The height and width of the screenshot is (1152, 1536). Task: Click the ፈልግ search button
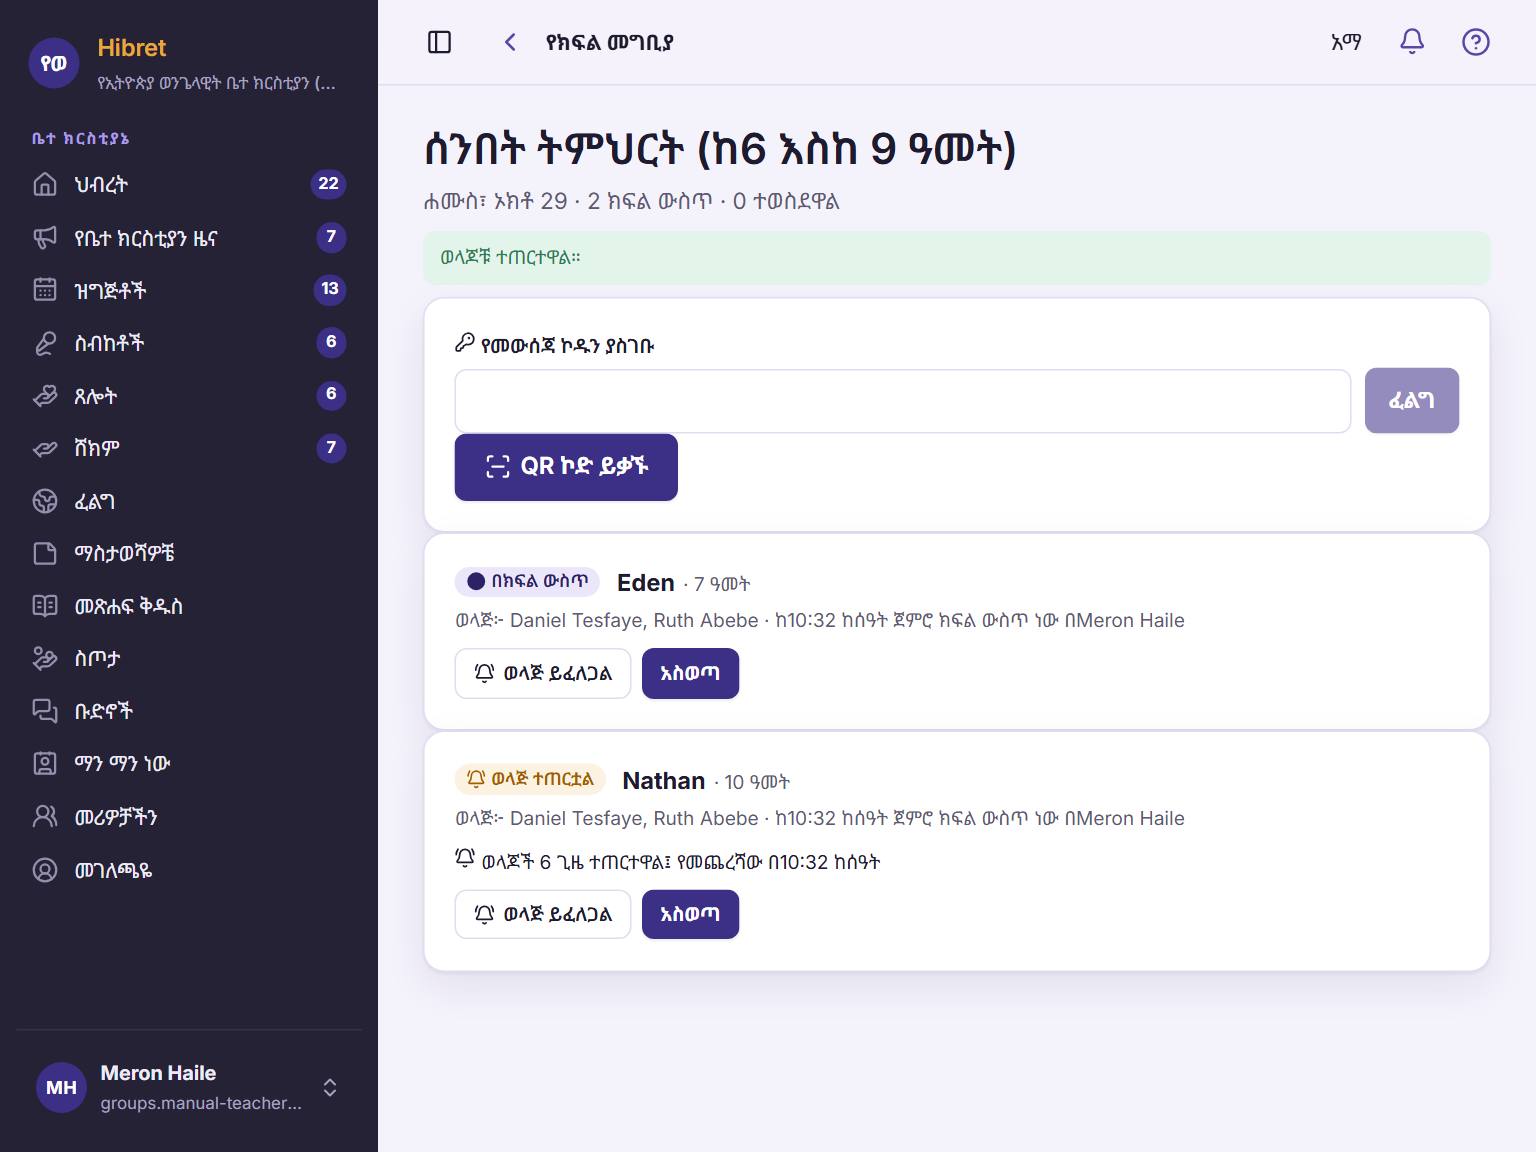pyautogui.click(x=1411, y=401)
